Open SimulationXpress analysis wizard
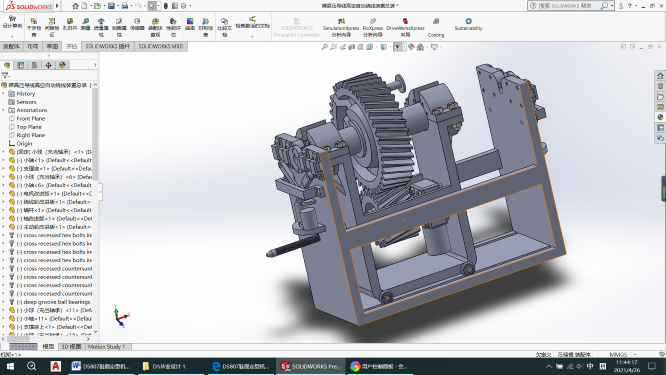Image resolution: width=666 pixels, height=375 pixels. 341,28
